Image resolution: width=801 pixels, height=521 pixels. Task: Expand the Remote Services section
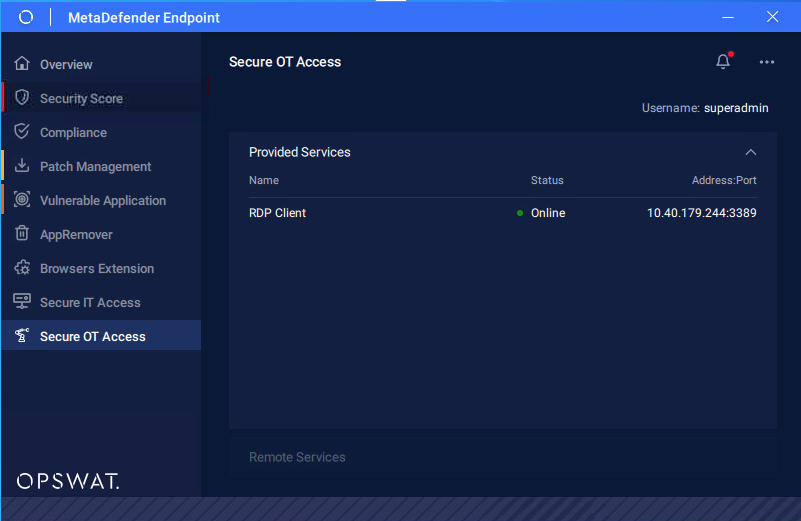click(x=503, y=457)
